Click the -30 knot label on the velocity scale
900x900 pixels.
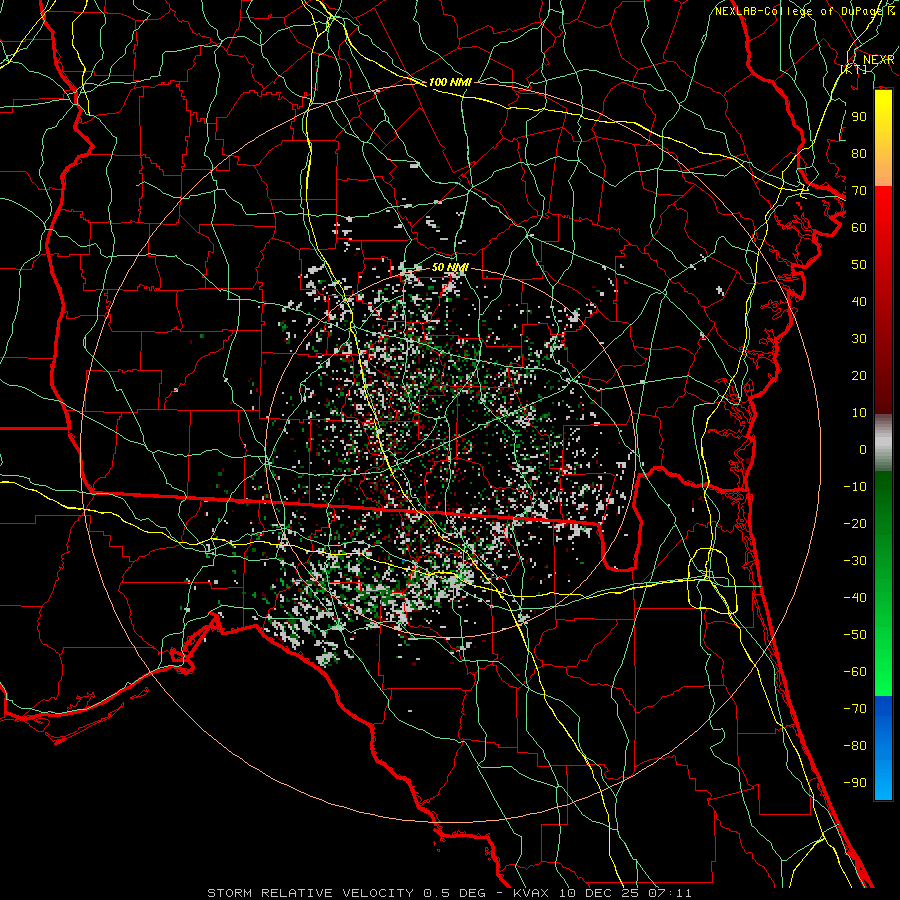[855, 561]
